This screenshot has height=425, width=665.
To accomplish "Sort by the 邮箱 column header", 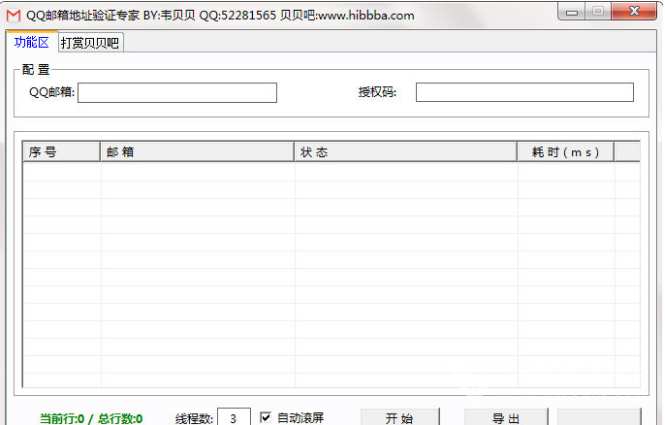I will click(197, 152).
